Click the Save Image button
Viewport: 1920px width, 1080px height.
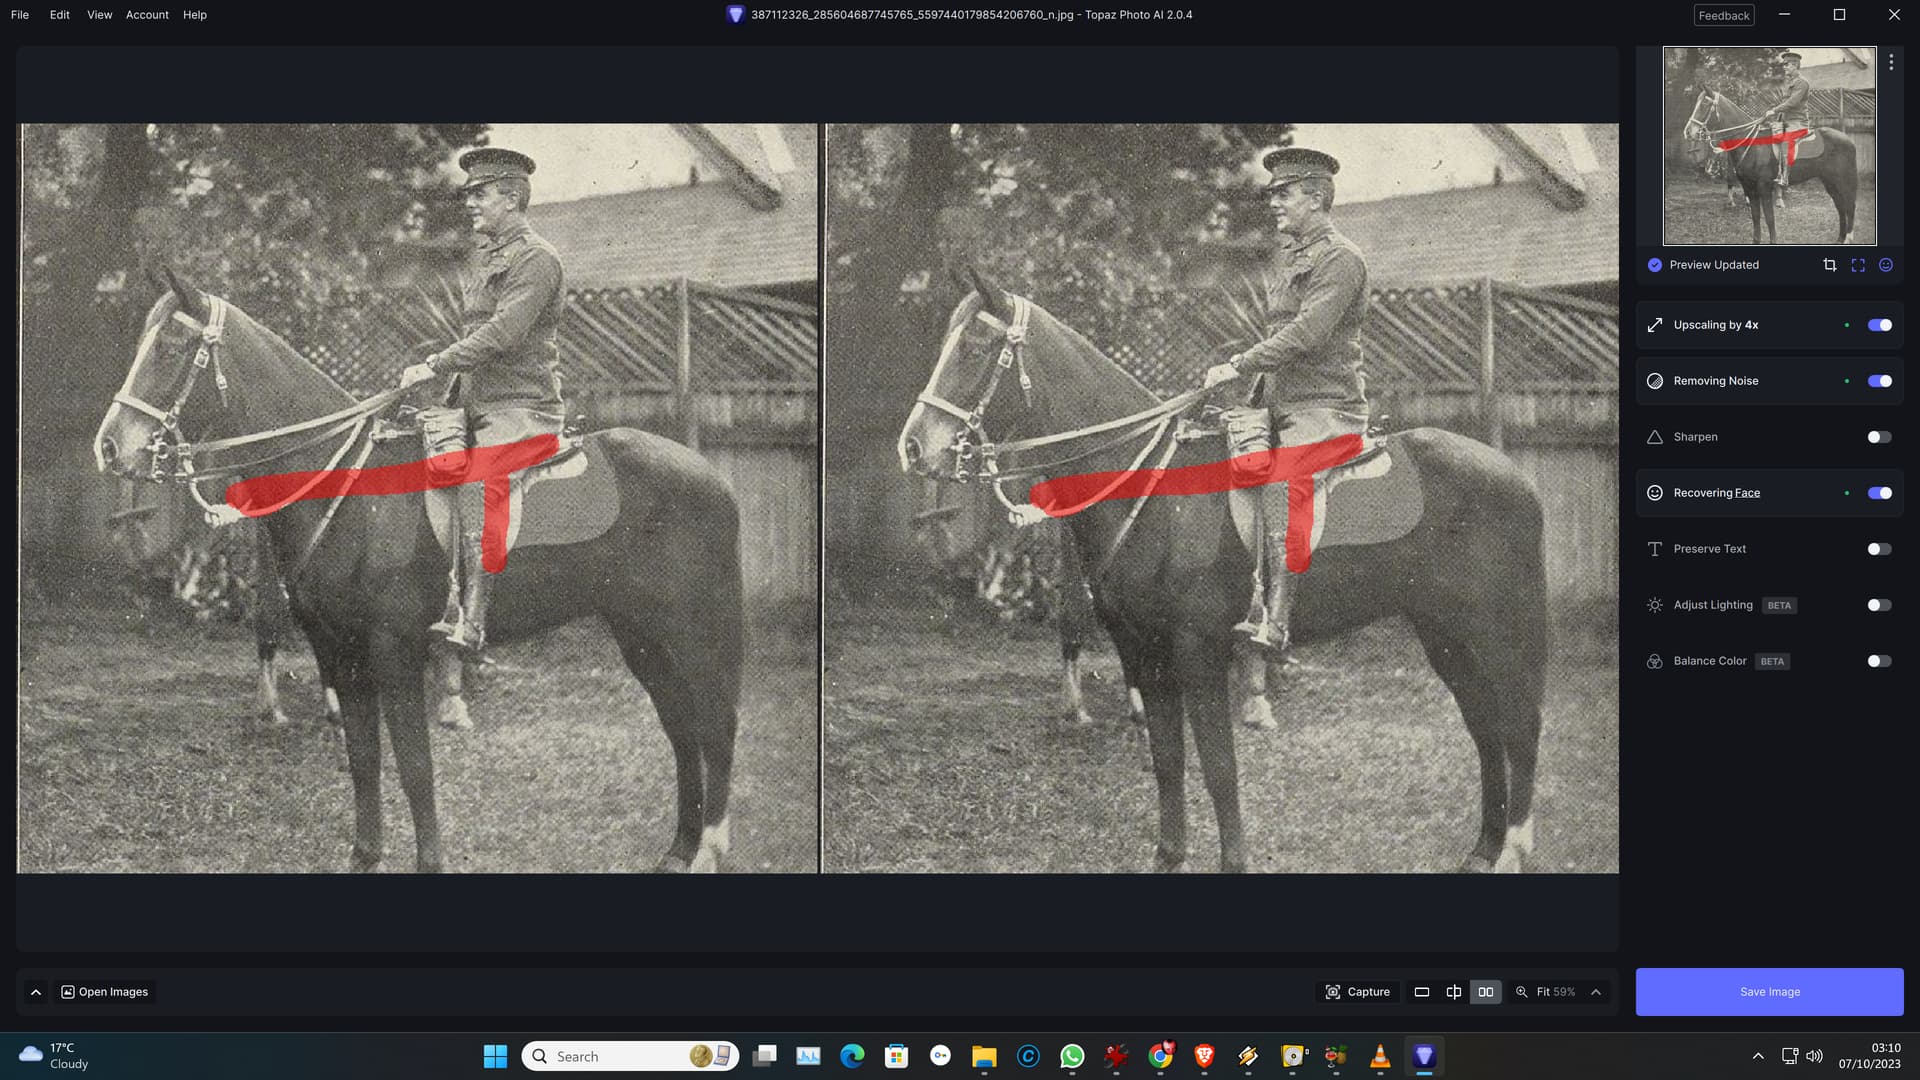pos(1769,992)
